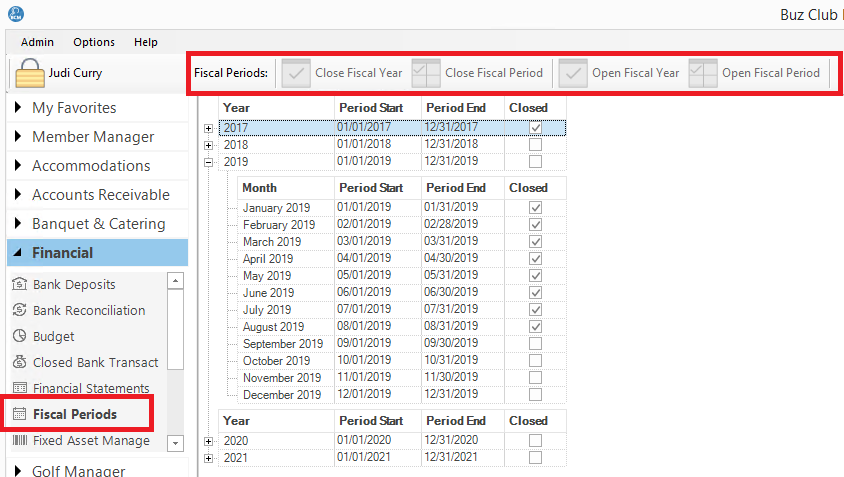Select Fiscal Periods calendar icon item
This screenshot has width=844, height=477.
18,414
